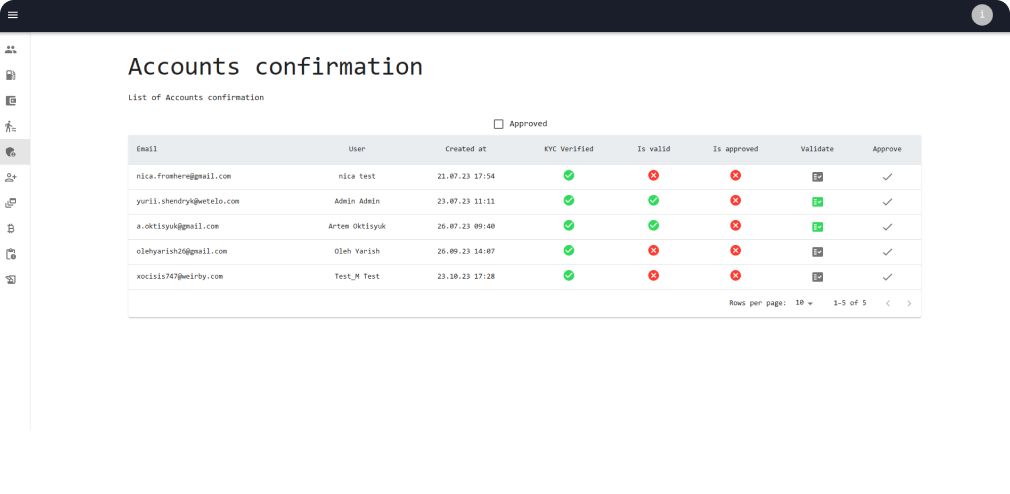The image size is (1010, 494).
Task: Go to next page arrow
Action: coord(909,303)
